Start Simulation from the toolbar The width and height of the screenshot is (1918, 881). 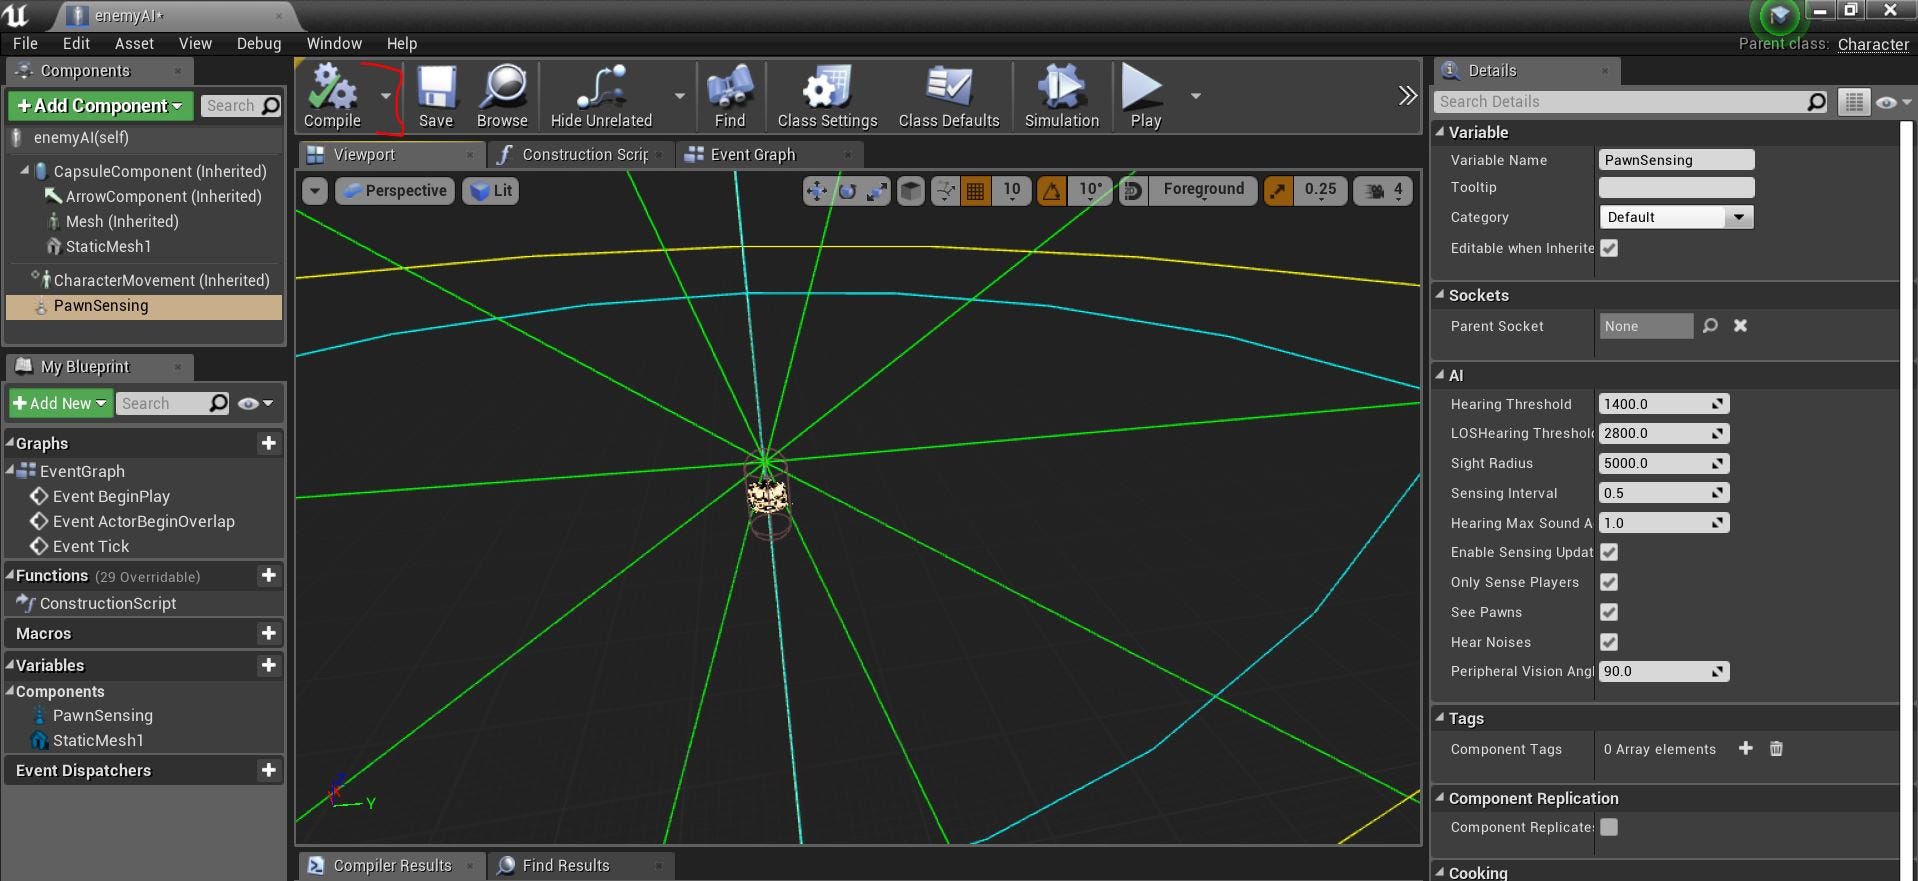pos(1061,96)
